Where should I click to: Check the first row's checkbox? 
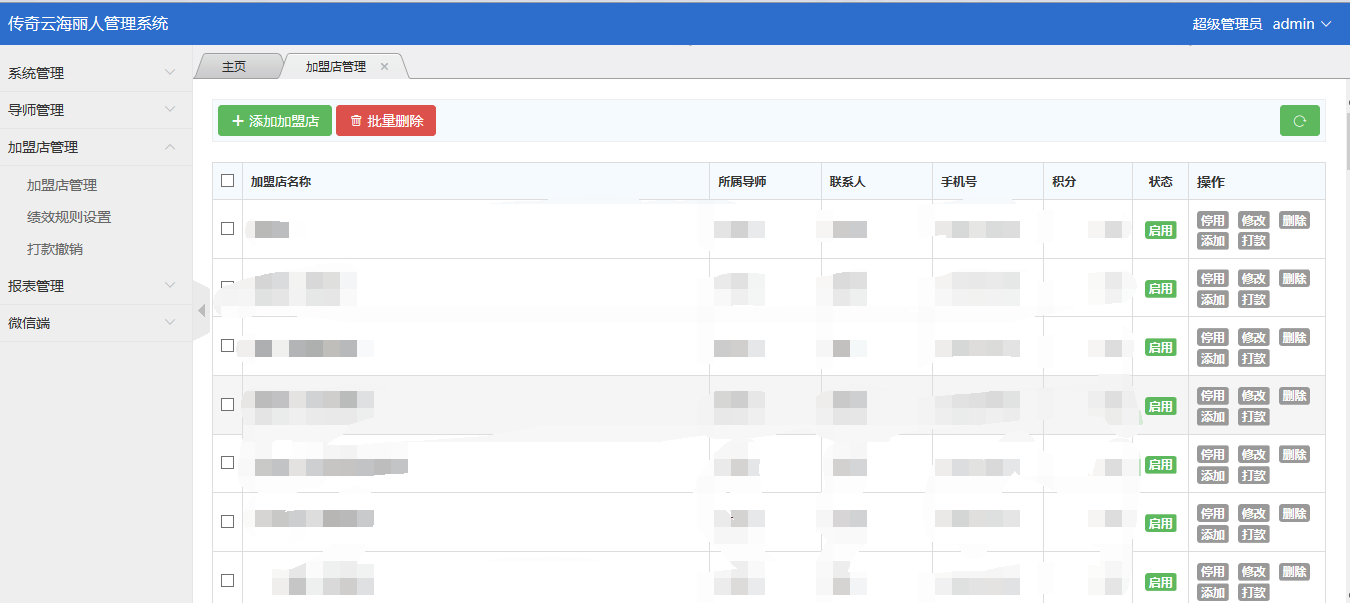click(x=228, y=229)
